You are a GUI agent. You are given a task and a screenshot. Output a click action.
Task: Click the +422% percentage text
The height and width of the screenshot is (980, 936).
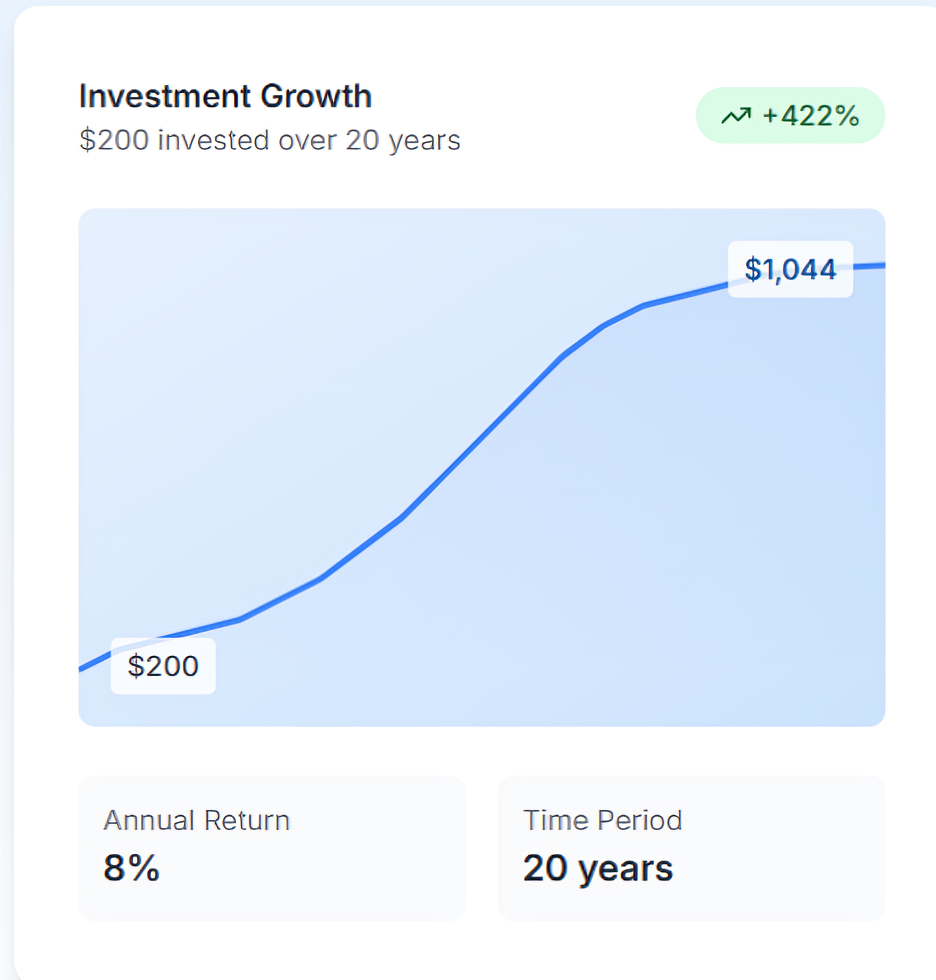(810, 116)
